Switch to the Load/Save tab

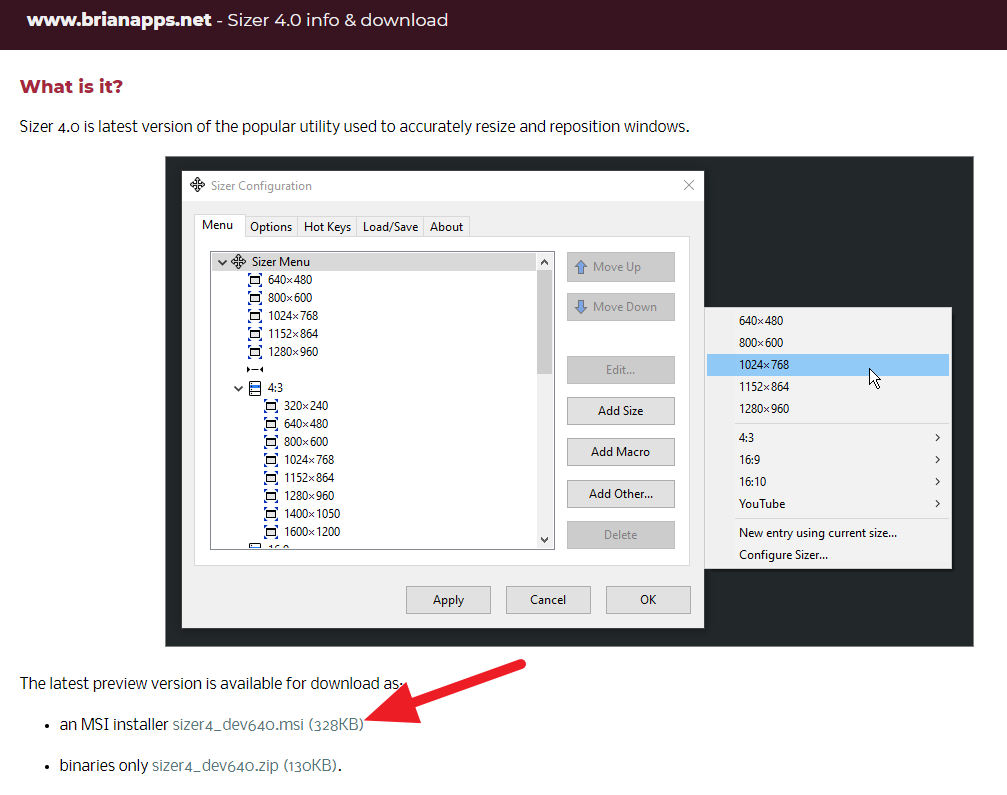click(x=390, y=227)
